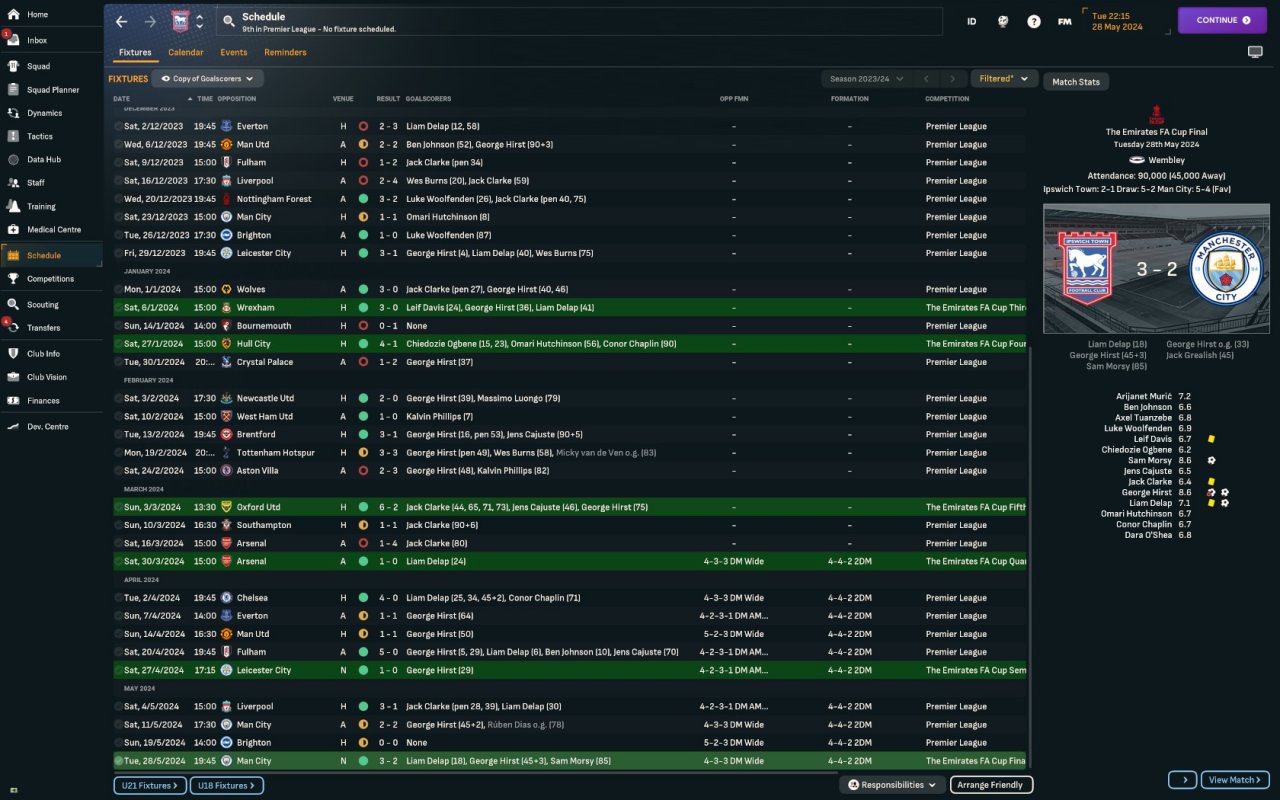The width and height of the screenshot is (1280, 800).
Task: Open the Medical Centre
Action: (54, 229)
